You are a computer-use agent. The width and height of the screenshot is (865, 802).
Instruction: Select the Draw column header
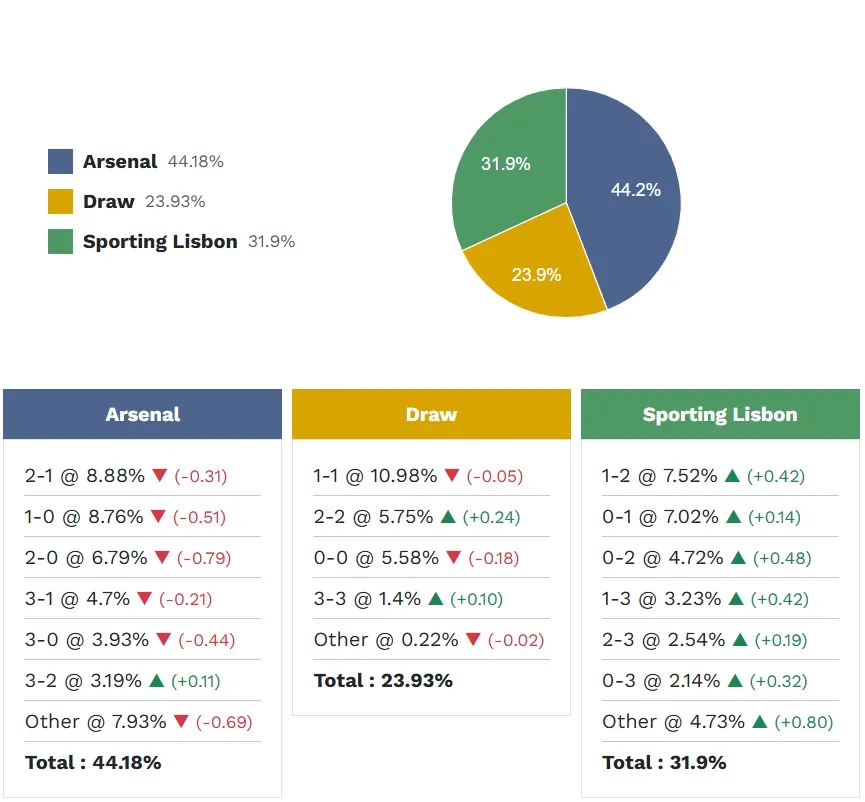click(x=431, y=415)
